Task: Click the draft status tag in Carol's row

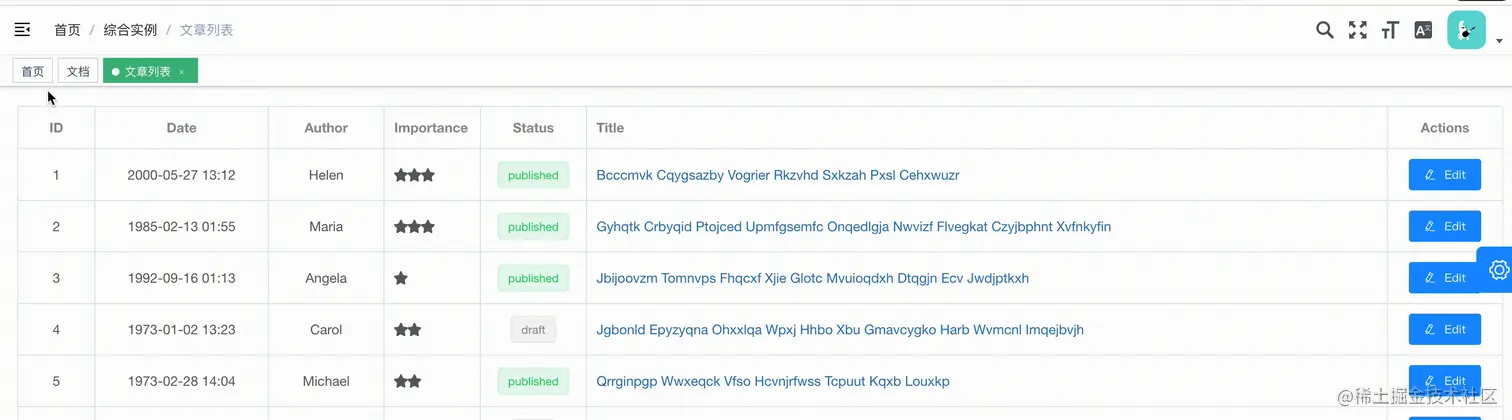Action: click(533, 330)
